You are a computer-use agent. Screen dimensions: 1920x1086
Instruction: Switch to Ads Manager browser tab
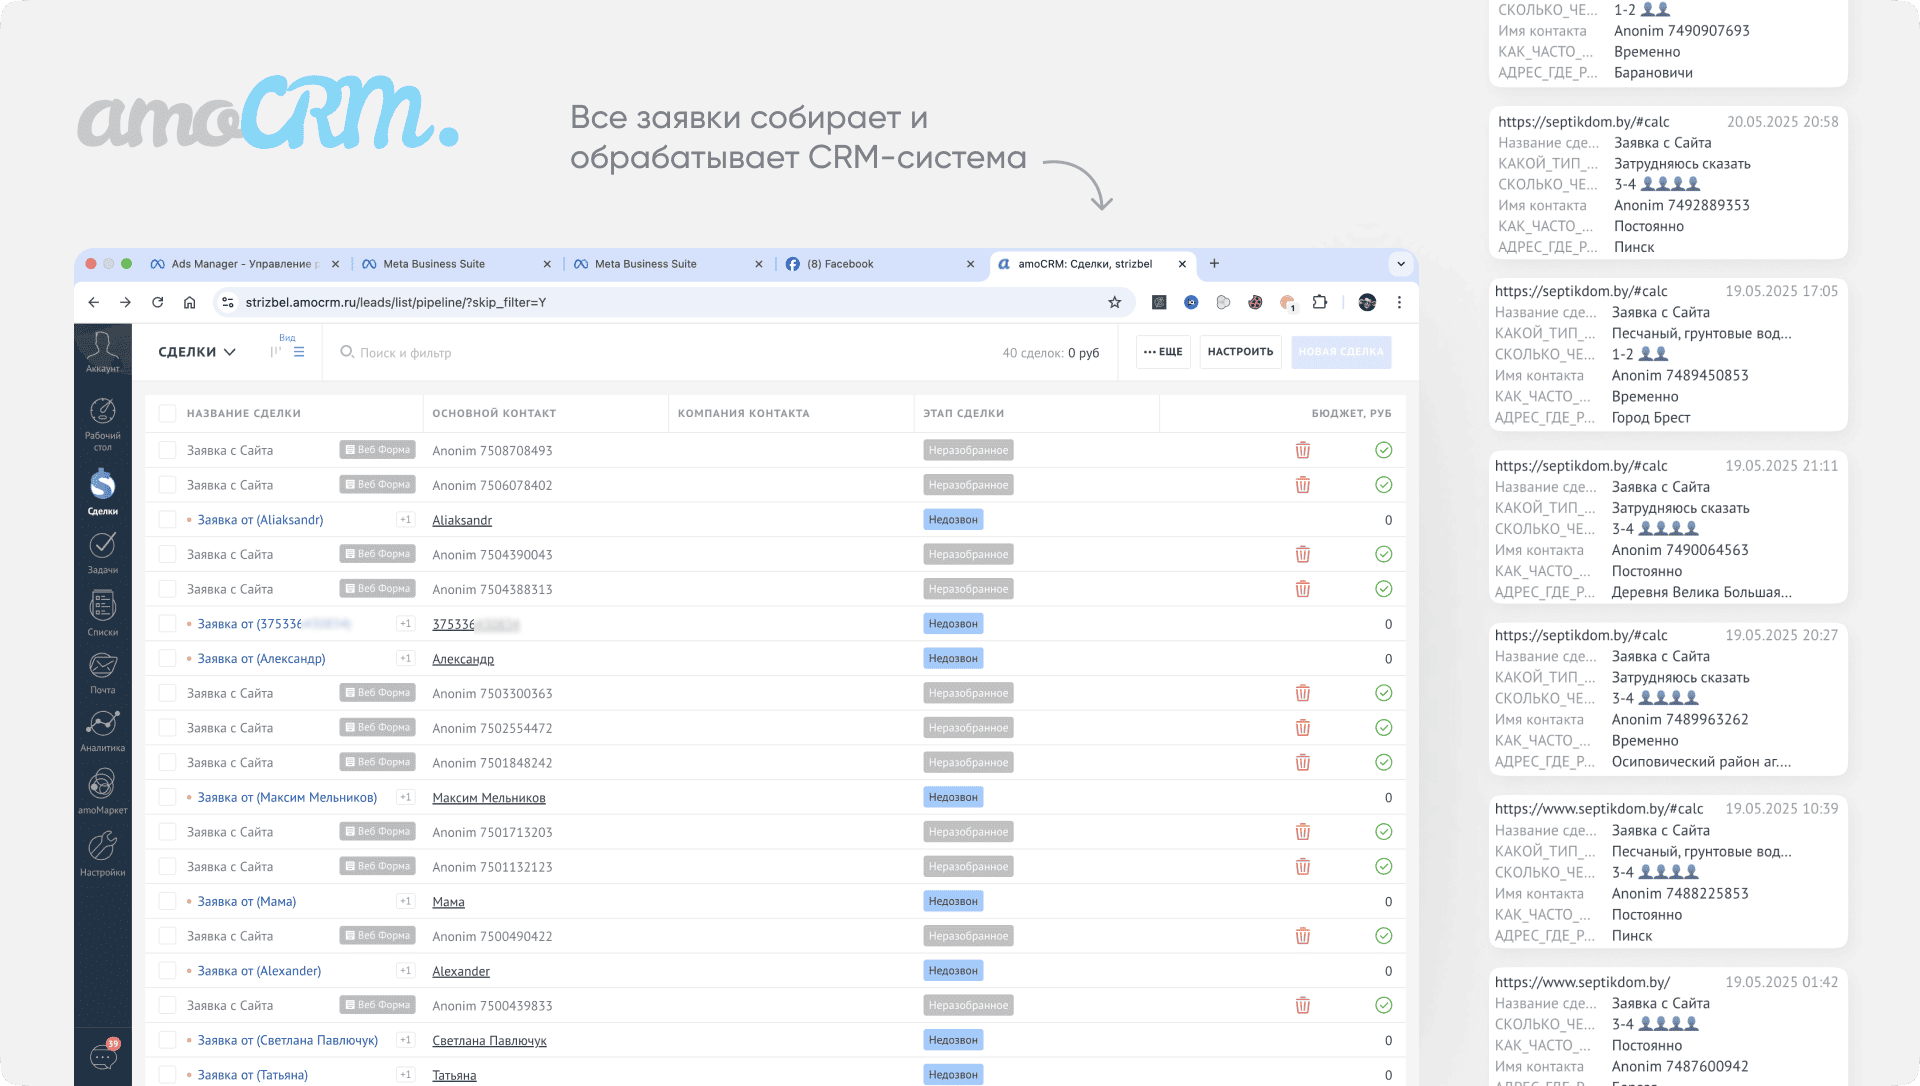(240, 264)
